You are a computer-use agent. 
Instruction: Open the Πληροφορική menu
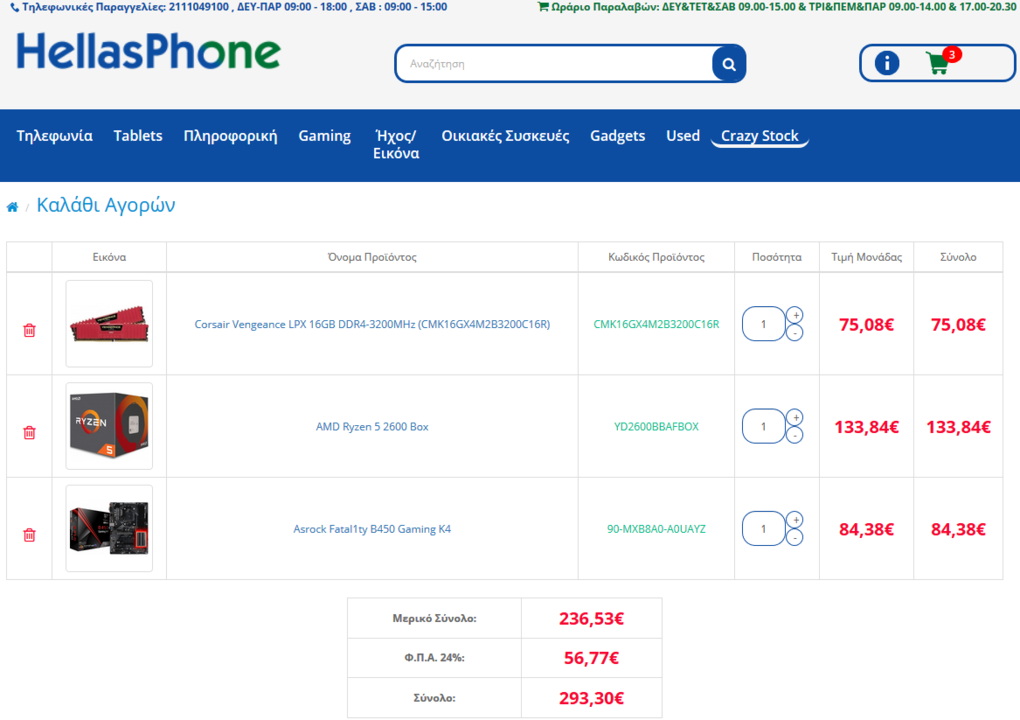pos(230,136)
